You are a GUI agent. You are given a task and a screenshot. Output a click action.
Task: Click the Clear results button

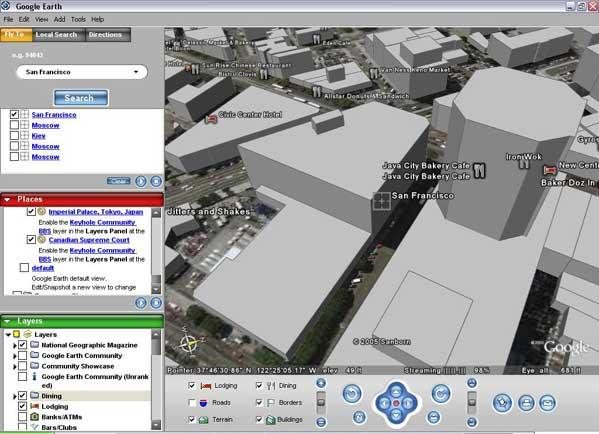pyautogui.click(x=118, y=181)
